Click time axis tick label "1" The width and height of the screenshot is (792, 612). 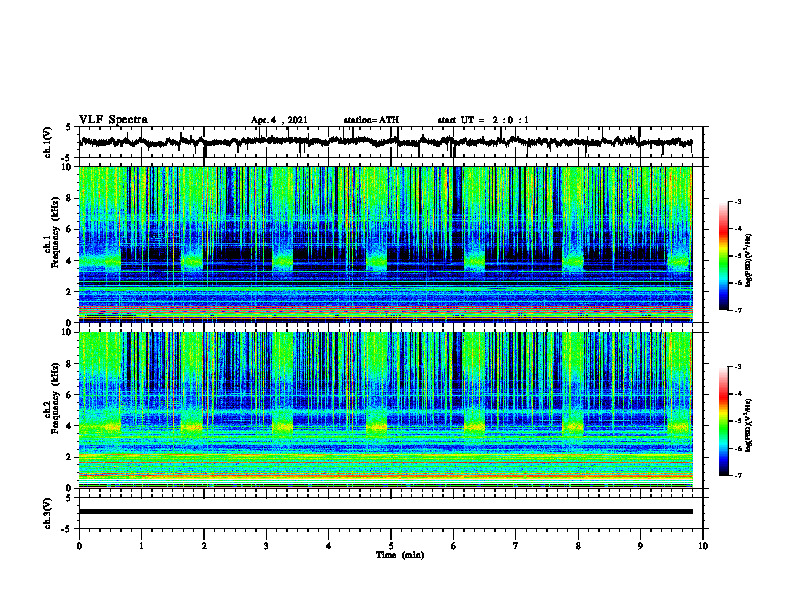click(141, 546)
